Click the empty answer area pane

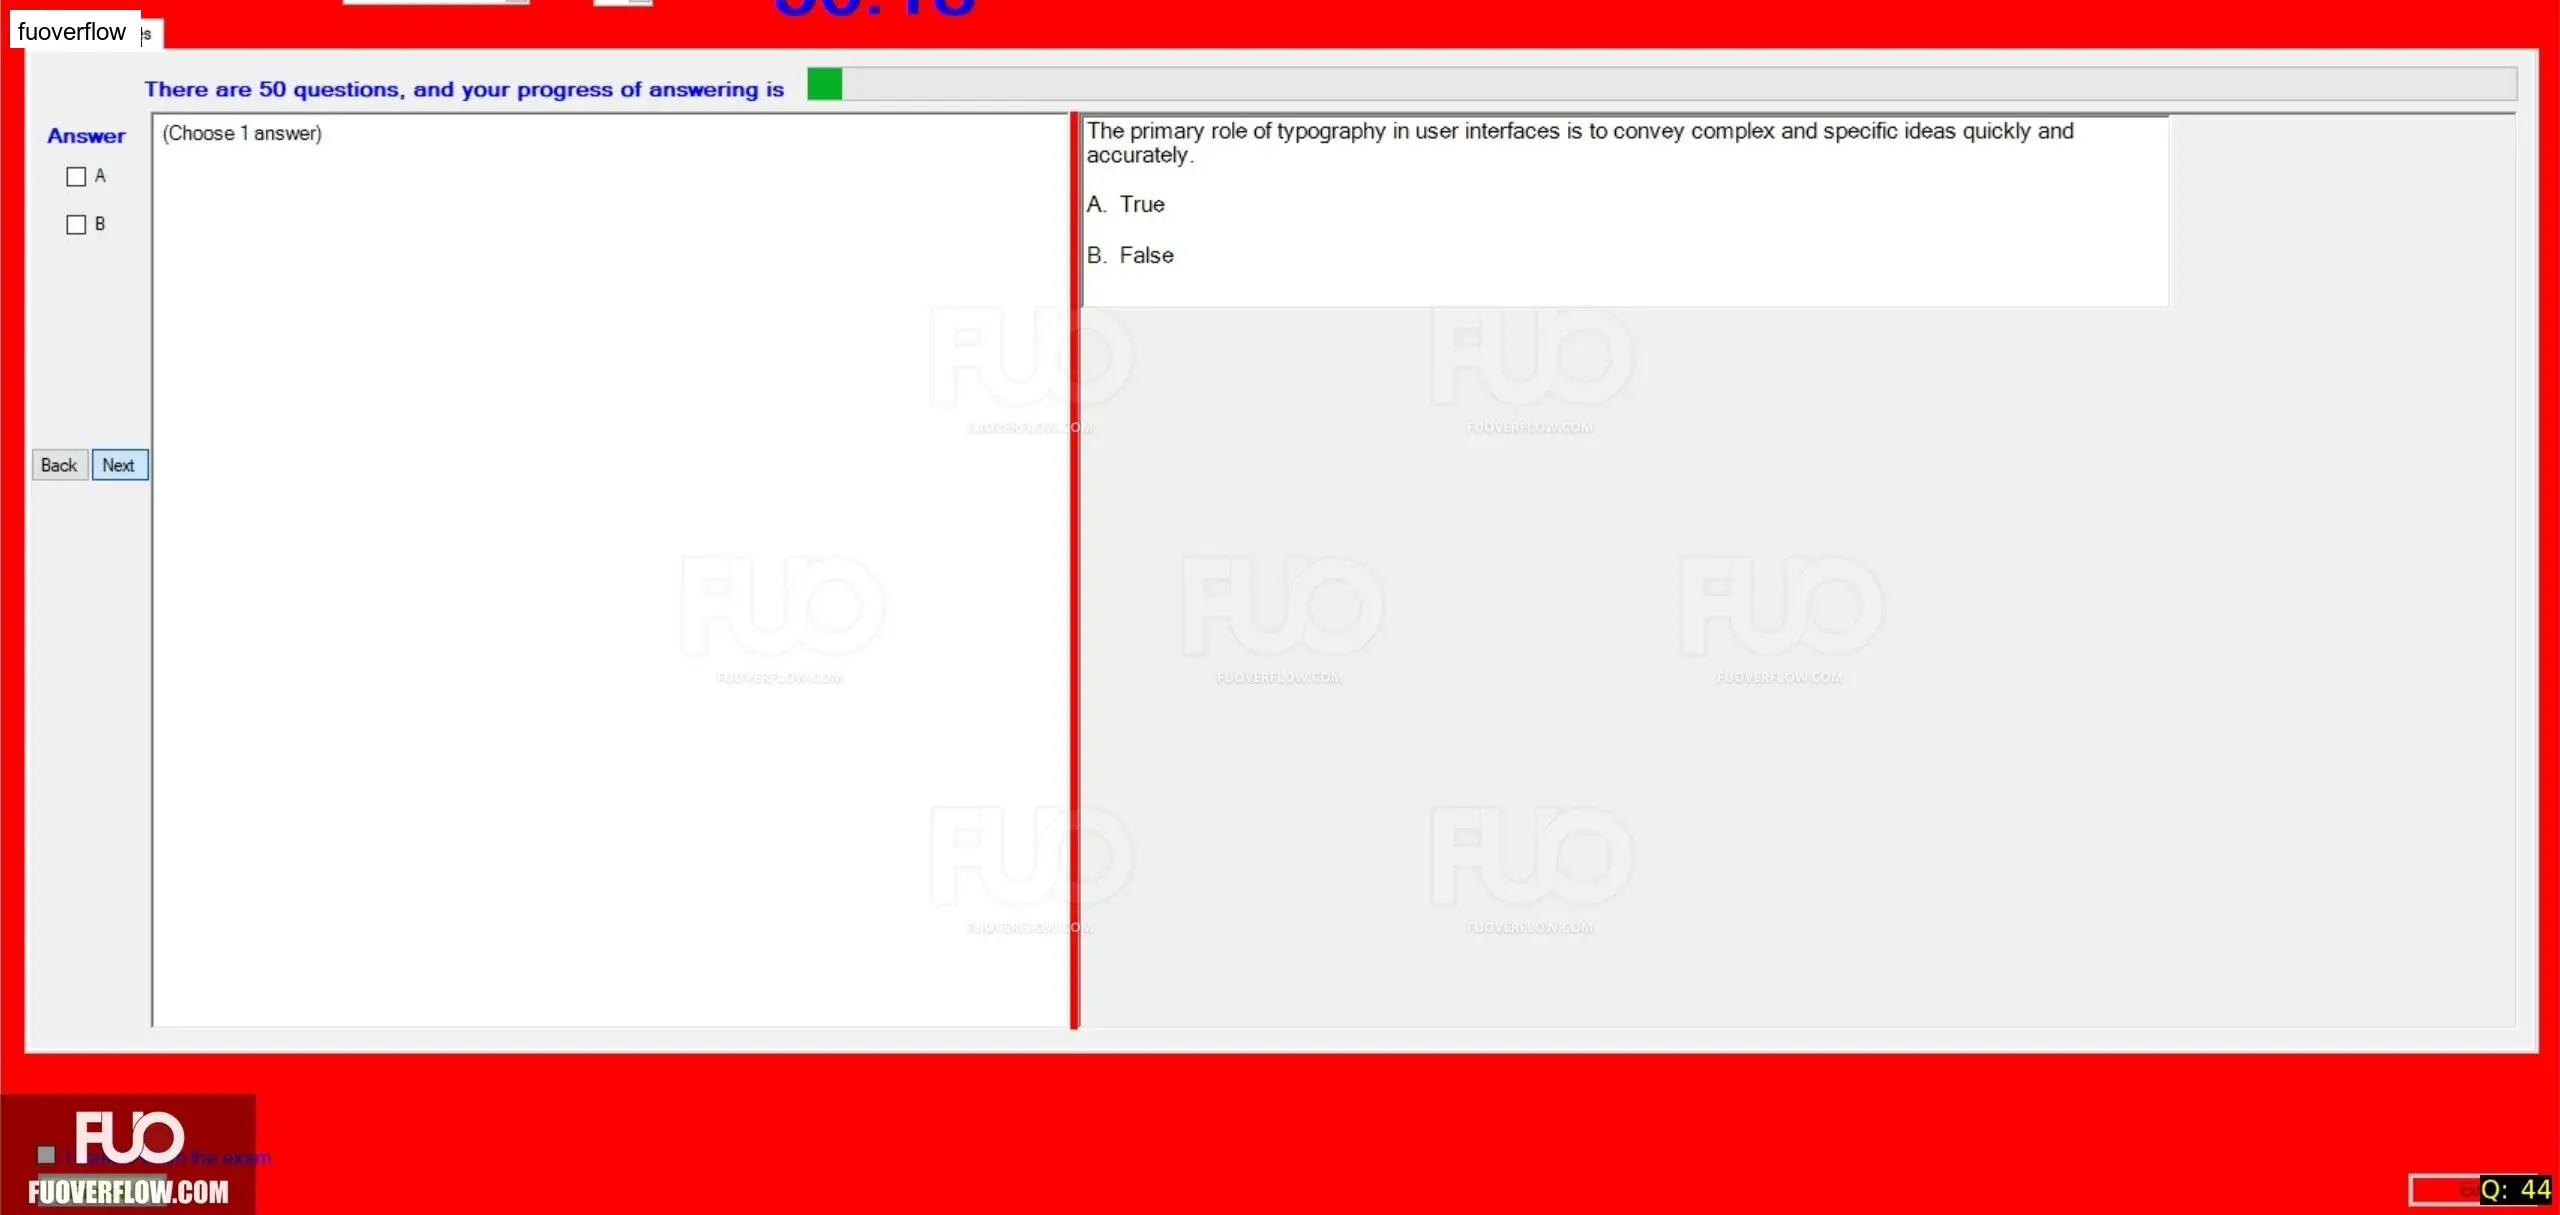click(x=610, y=570)
